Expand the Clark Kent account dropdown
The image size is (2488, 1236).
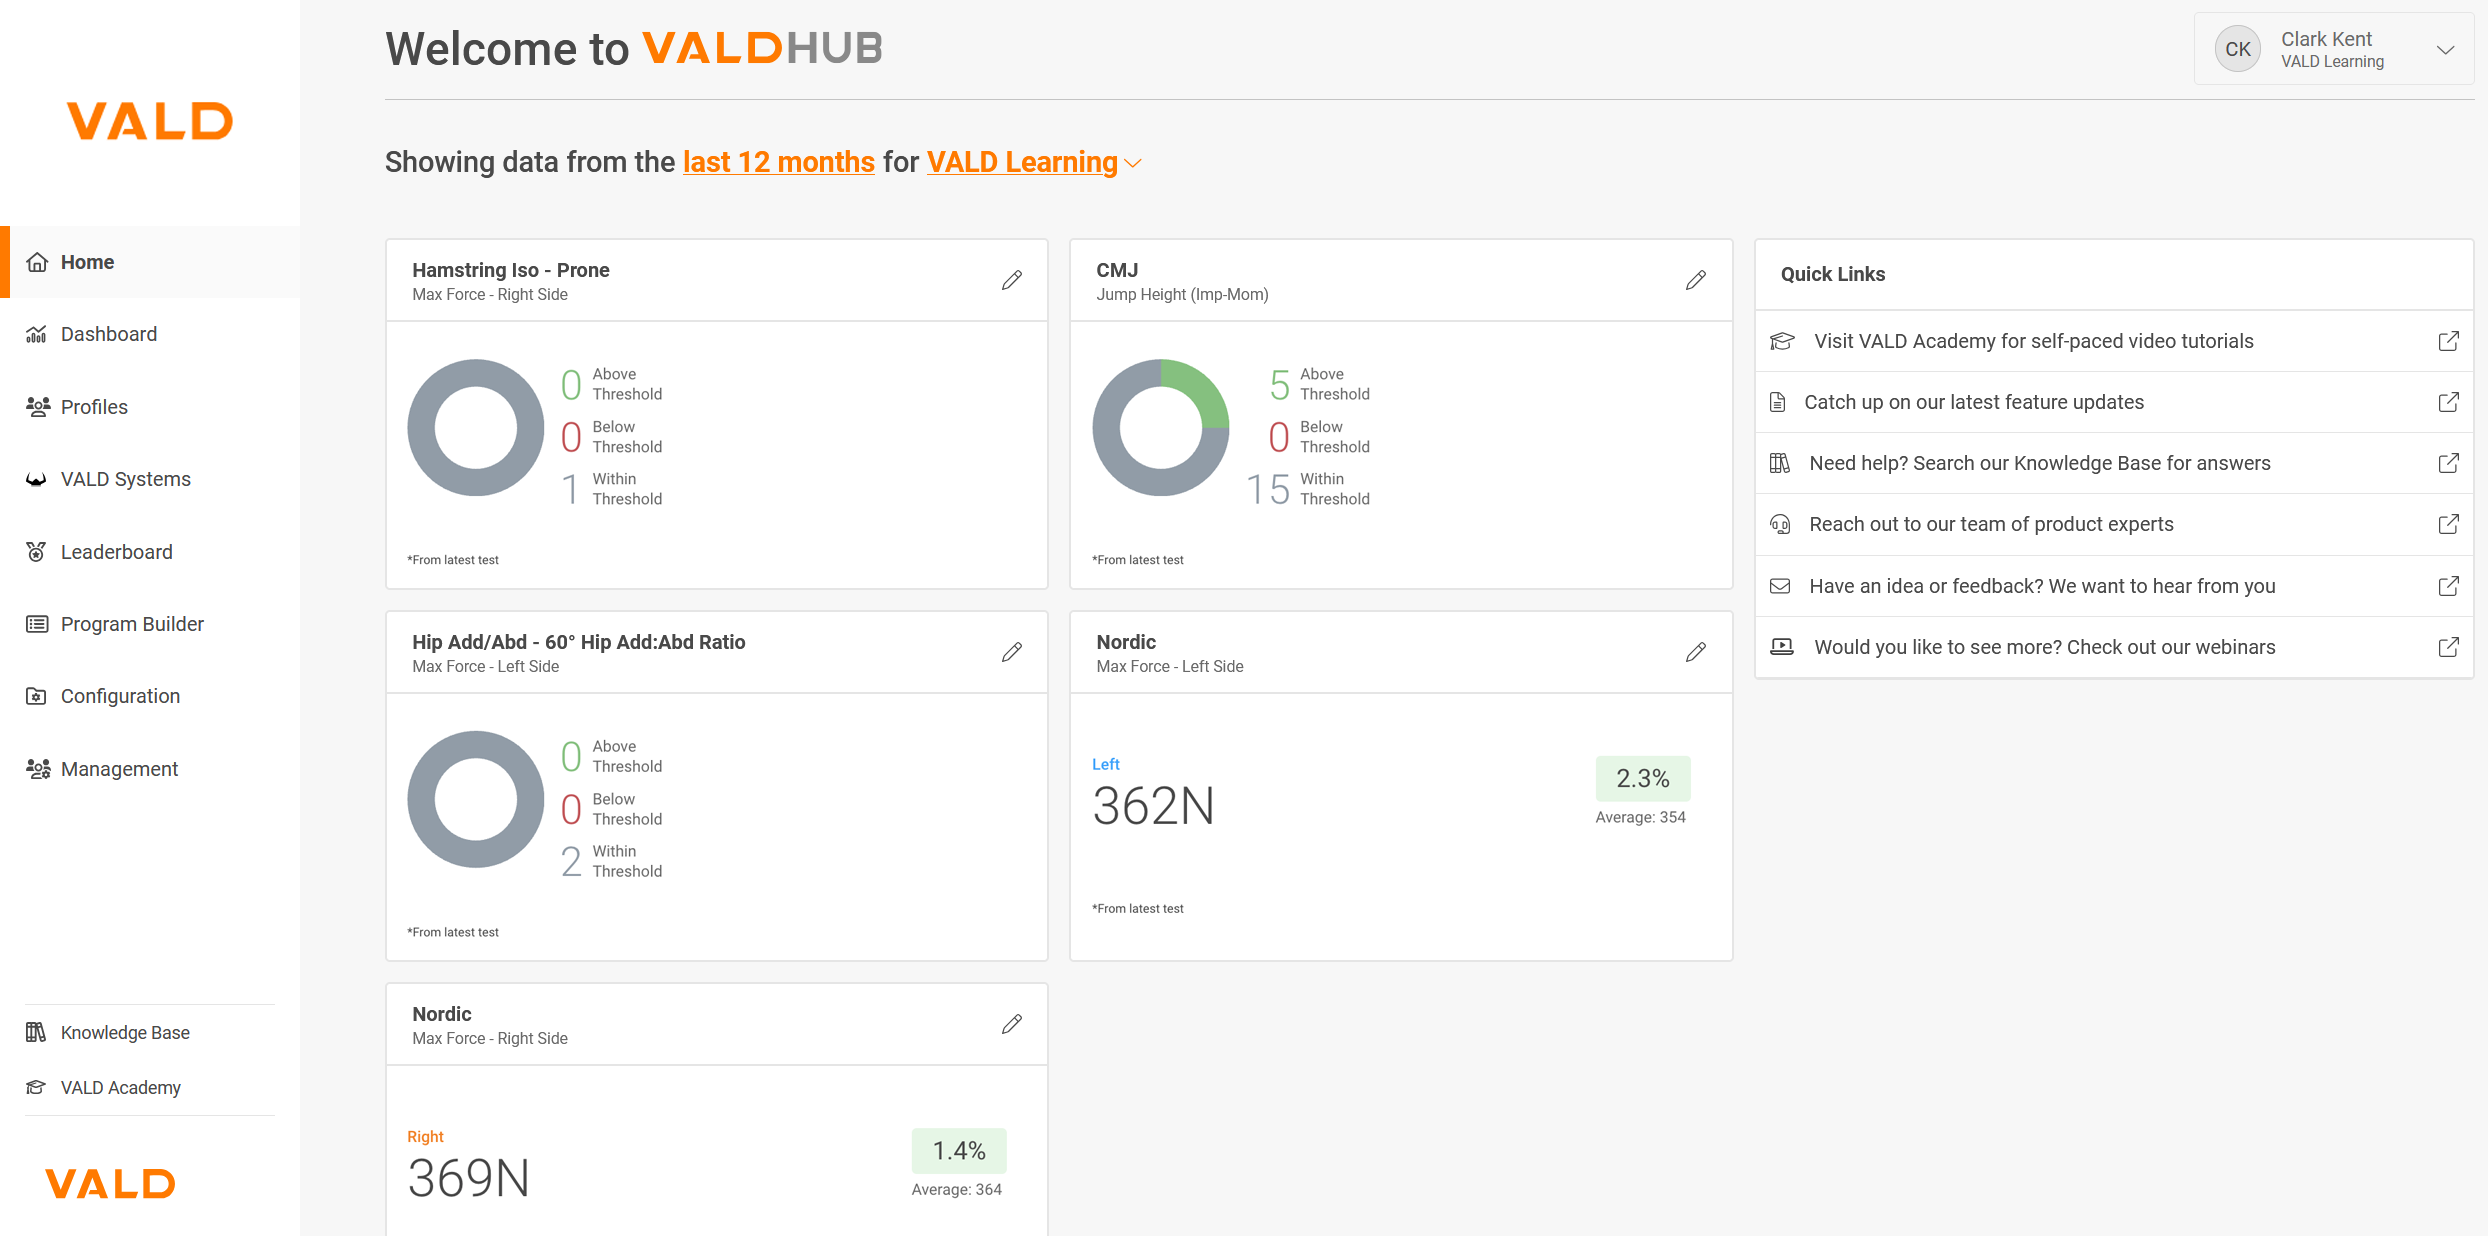2445,50
